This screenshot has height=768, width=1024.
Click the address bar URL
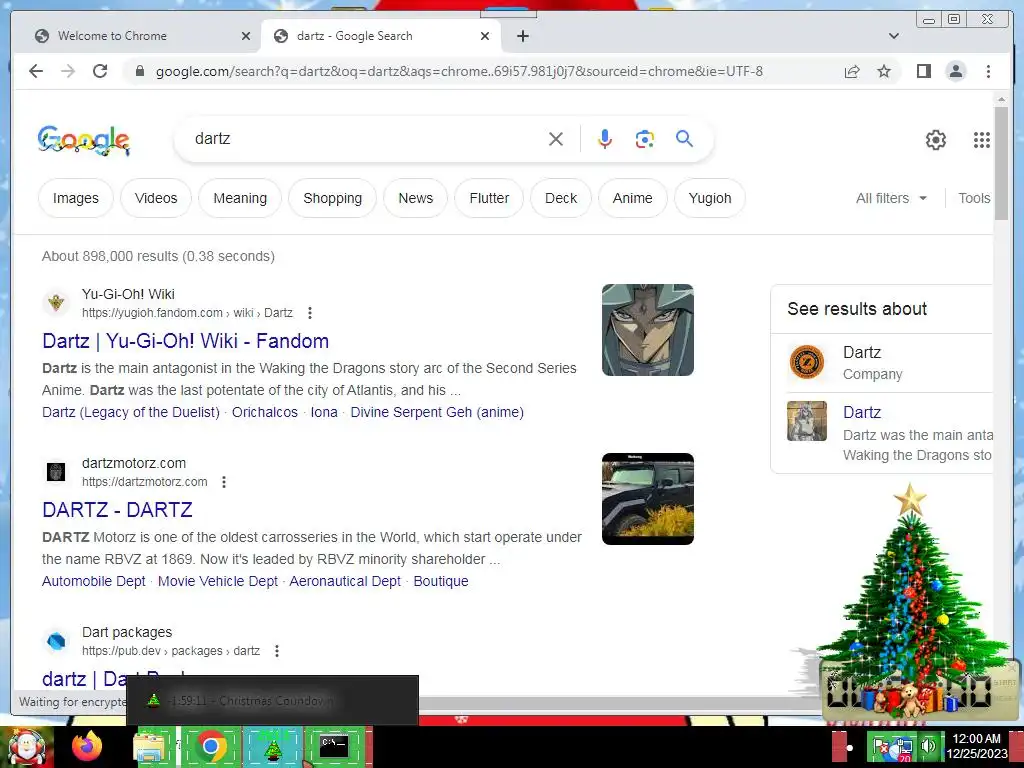point(459,71)
